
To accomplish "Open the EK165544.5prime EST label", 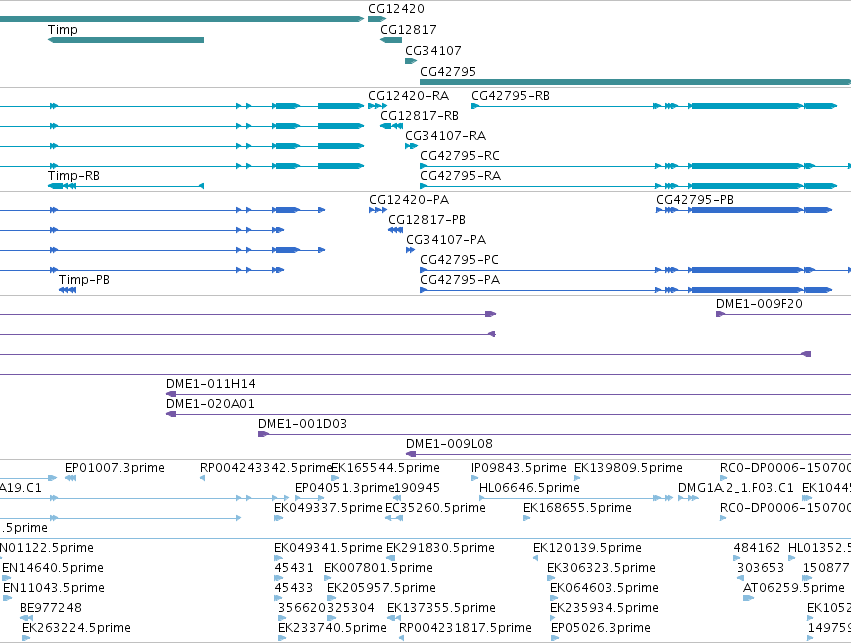I will [385, 469].
